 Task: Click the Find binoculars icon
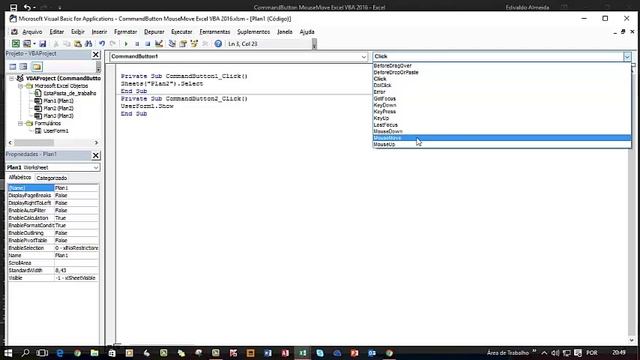click(88, 44)
